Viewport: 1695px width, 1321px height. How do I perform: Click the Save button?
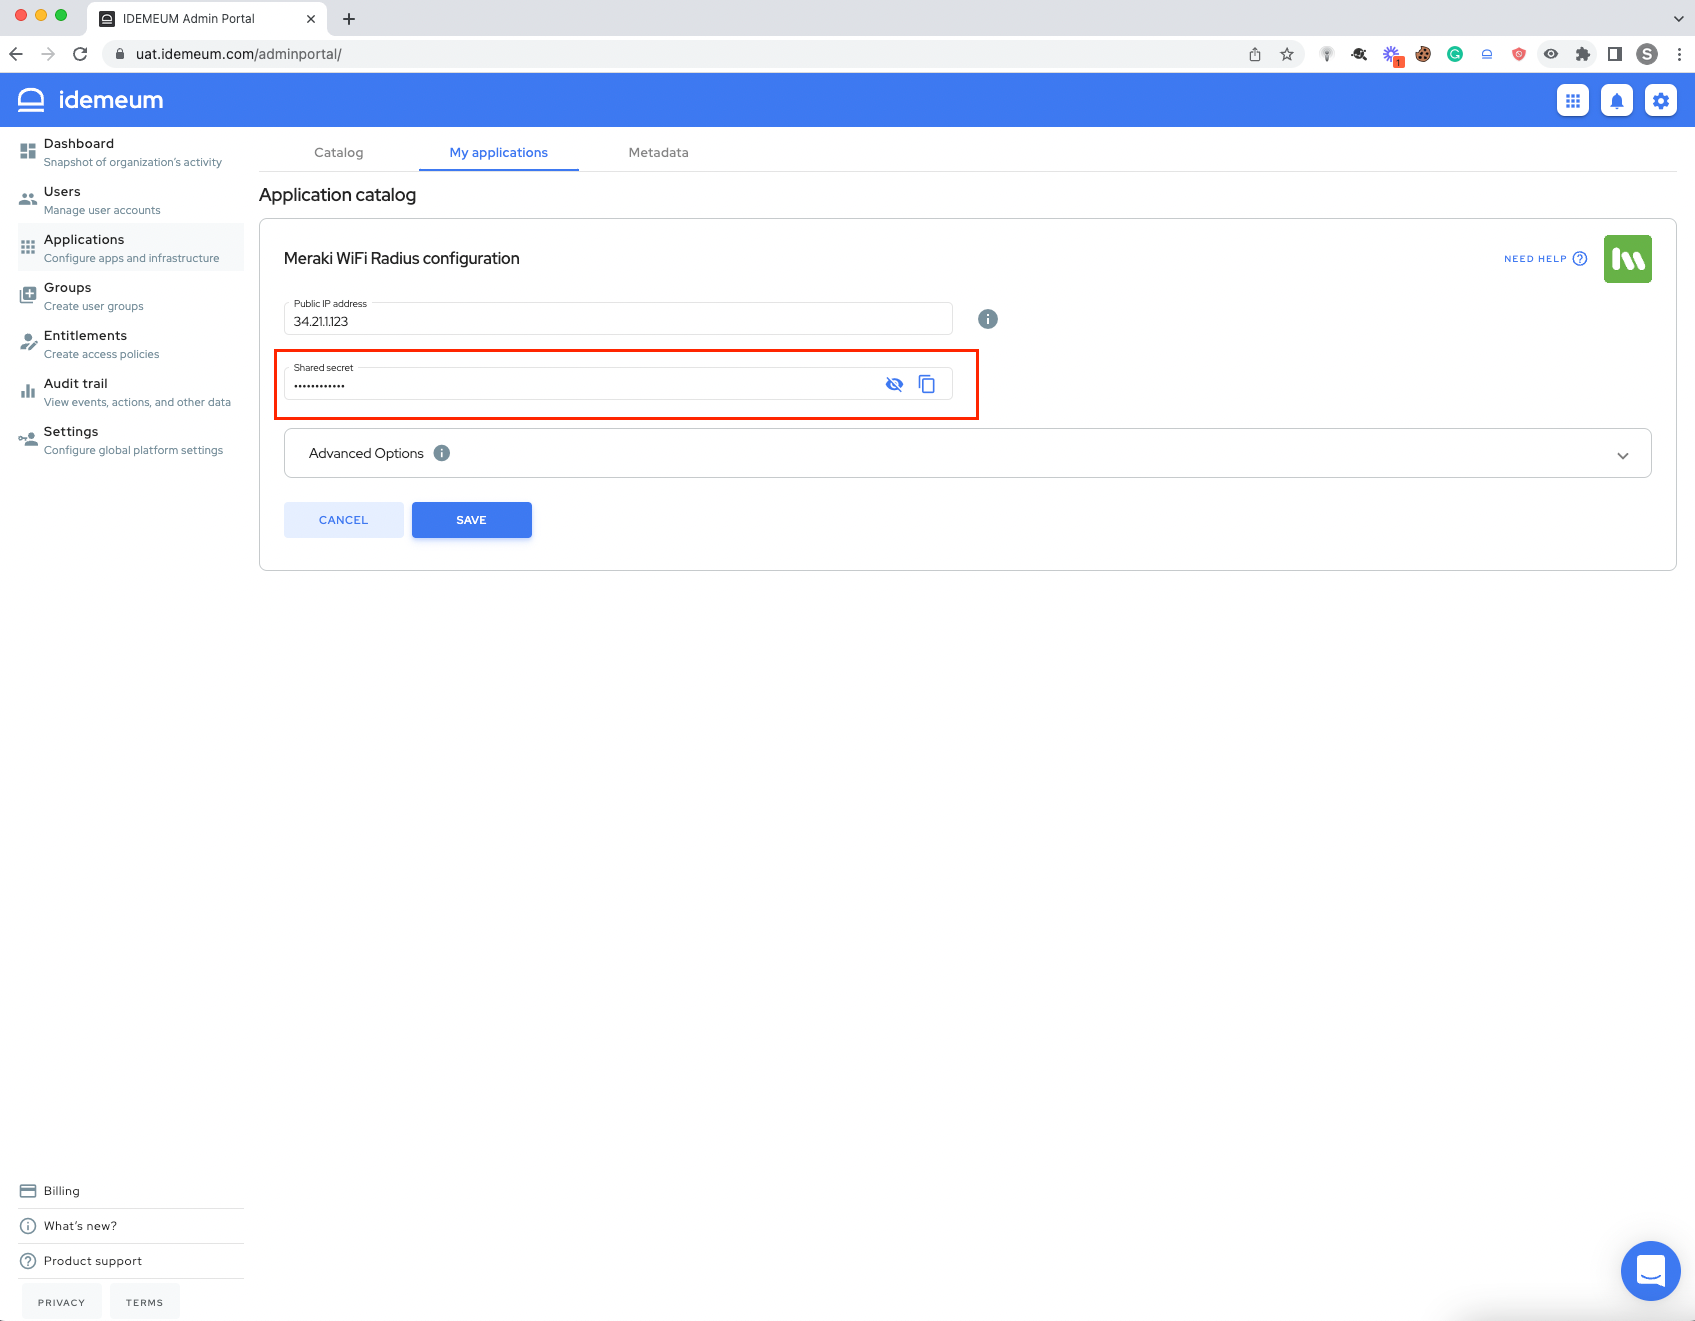click(472, 520)
